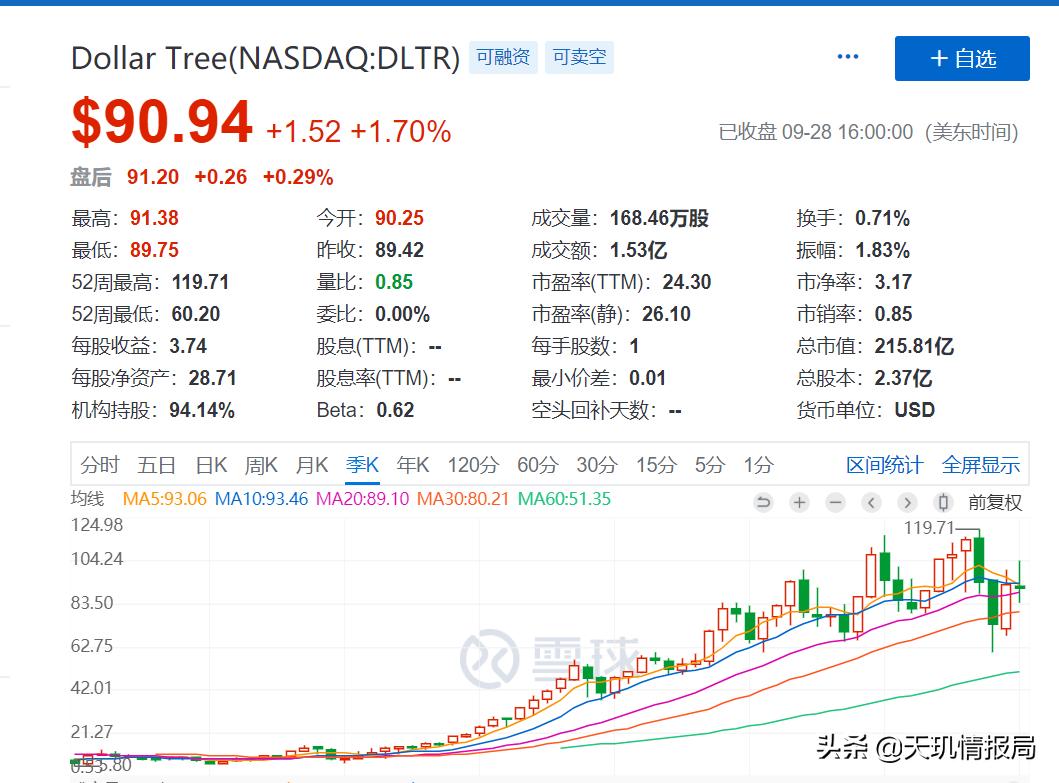Click the candlestick style icon
1059x783 pixels.
pyautogui.click(x=942, y=503)
